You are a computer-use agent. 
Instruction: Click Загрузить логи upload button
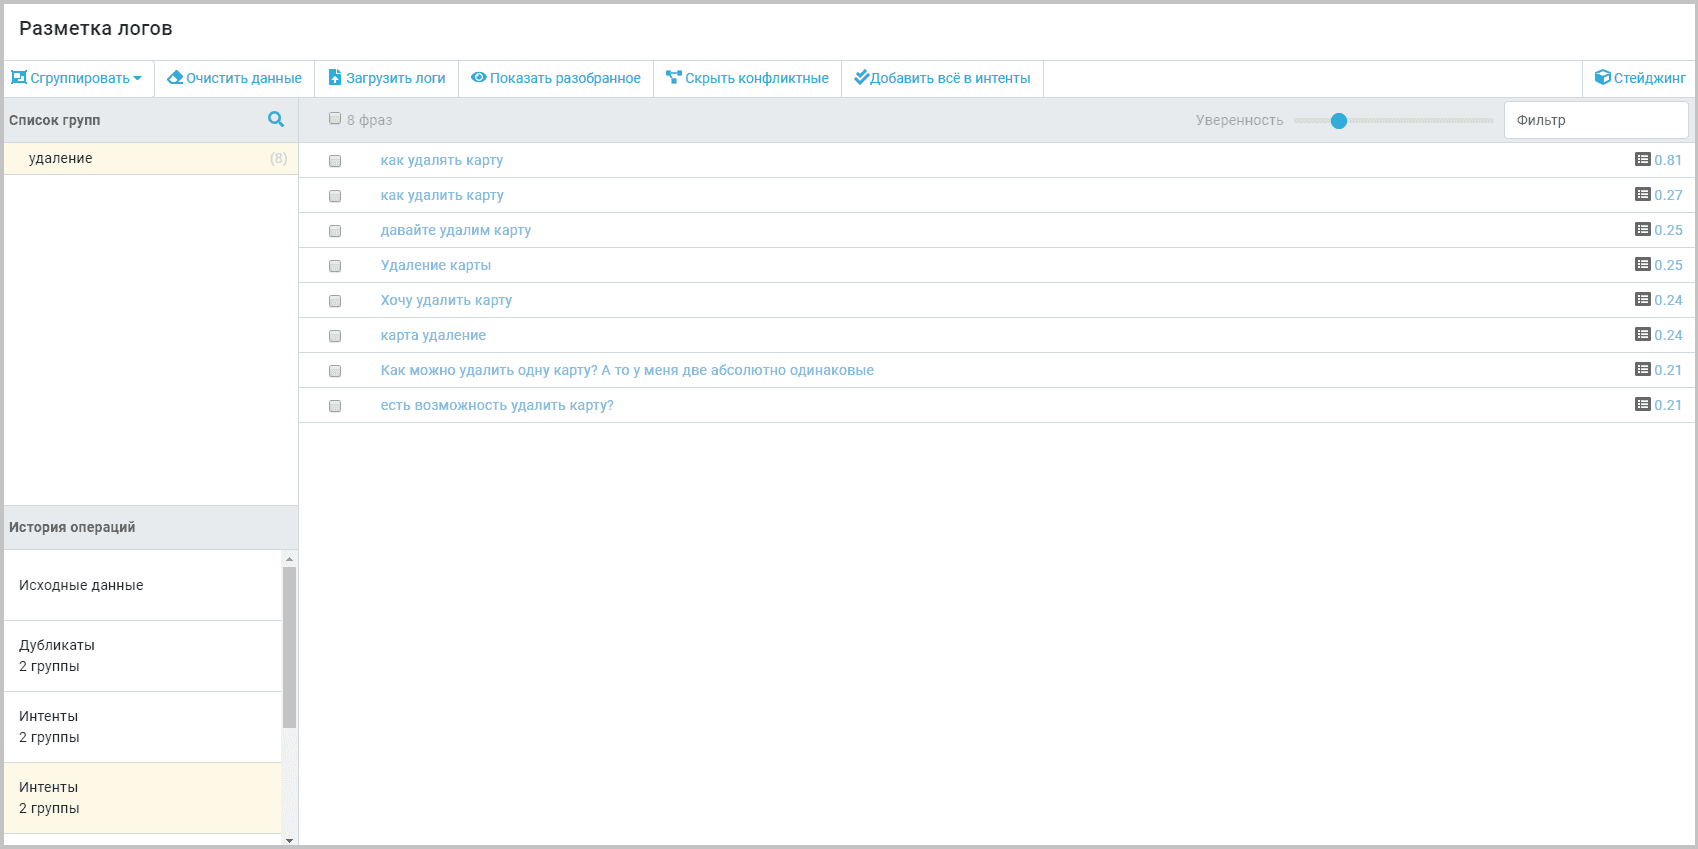387,78
